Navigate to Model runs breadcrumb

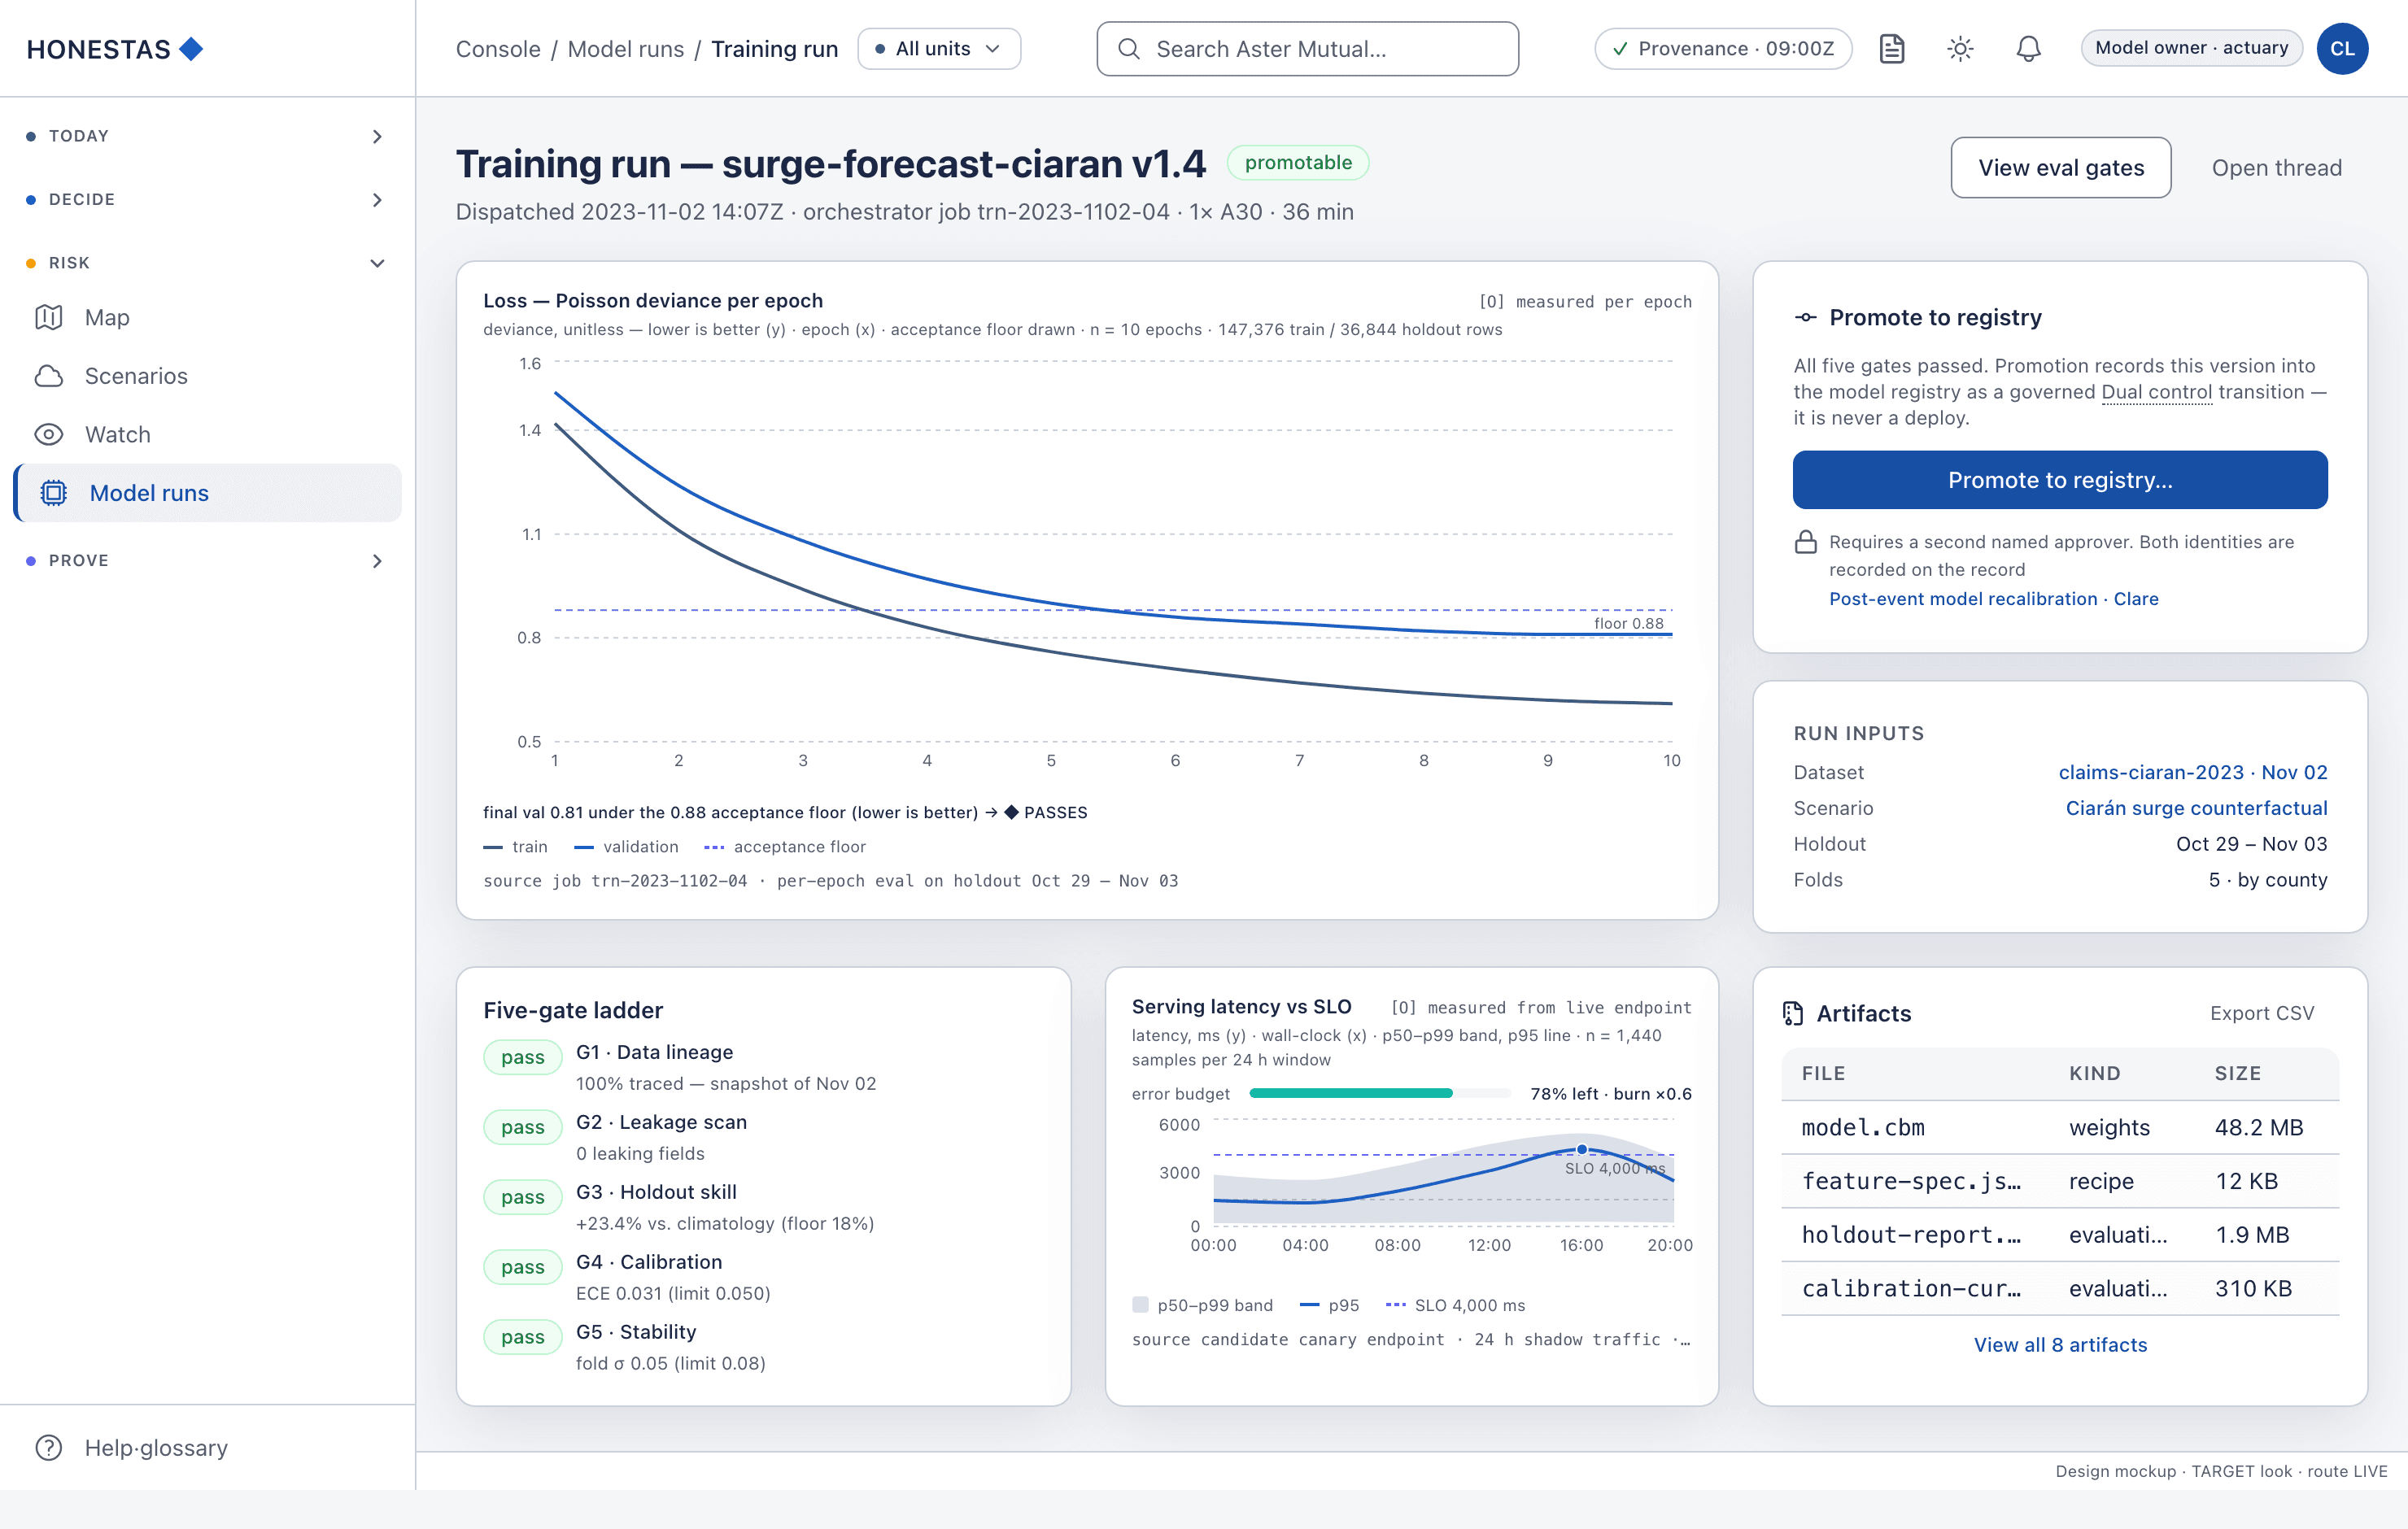point(626,49)
